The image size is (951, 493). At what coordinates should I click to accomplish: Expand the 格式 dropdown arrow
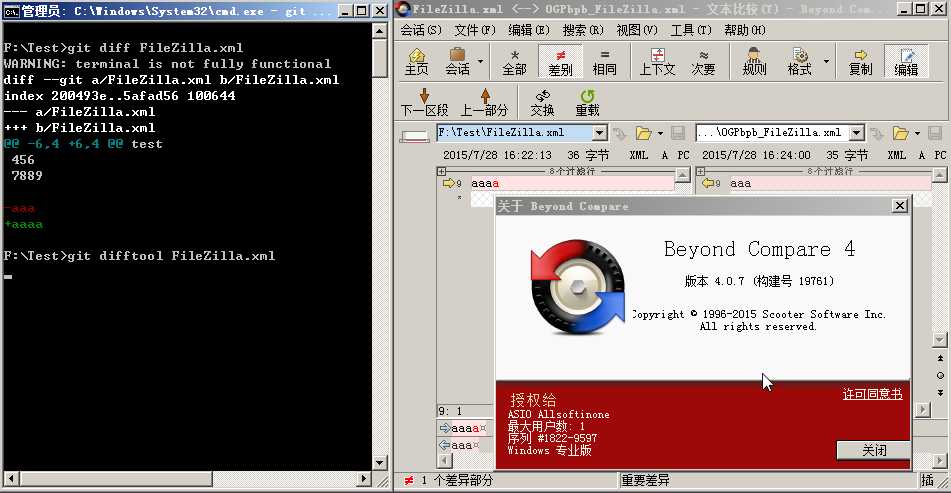point(825,61)
